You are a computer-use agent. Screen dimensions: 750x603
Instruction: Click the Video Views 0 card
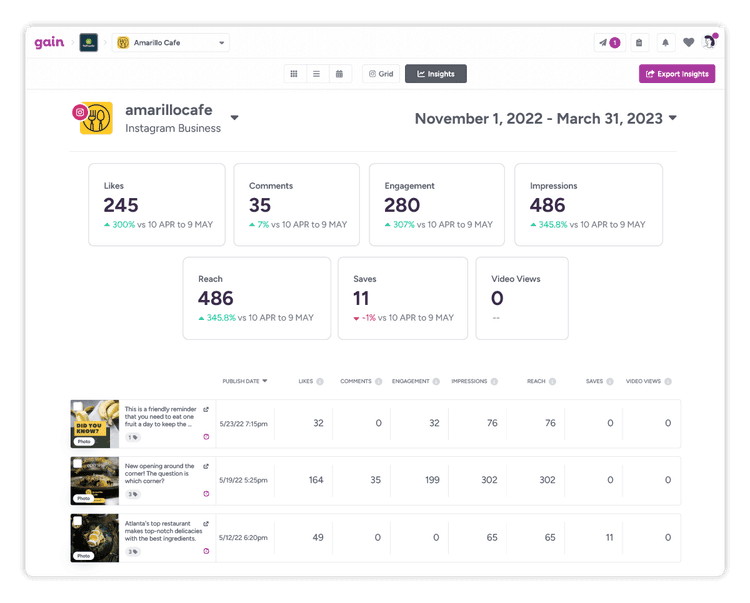click(x=522, y=298)
